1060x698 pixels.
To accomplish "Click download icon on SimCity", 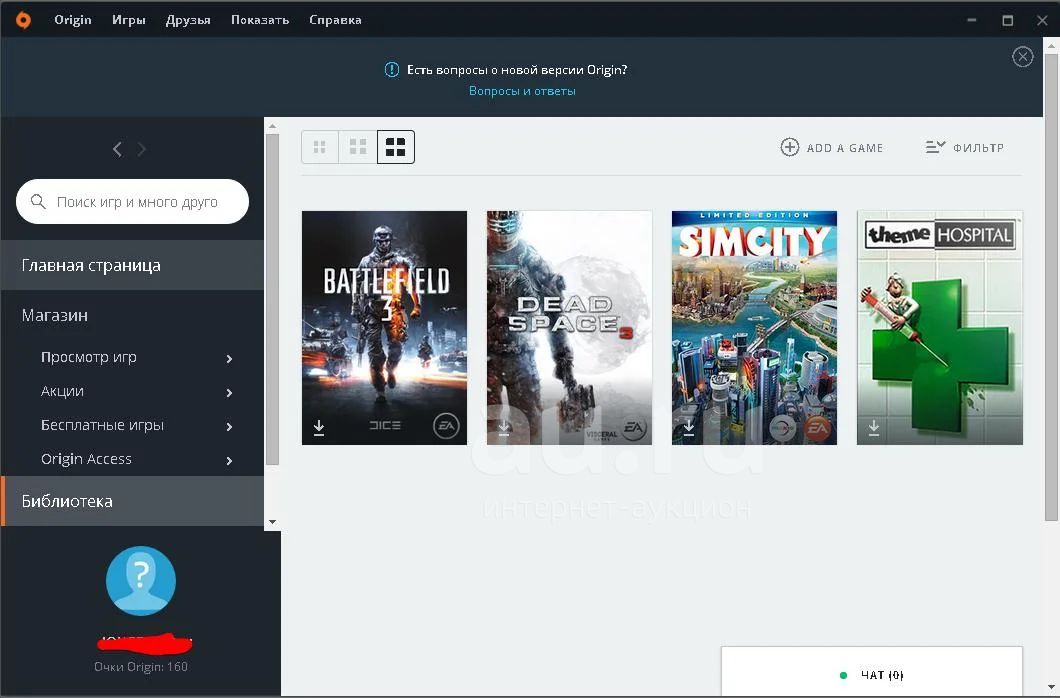I will 689,427.
